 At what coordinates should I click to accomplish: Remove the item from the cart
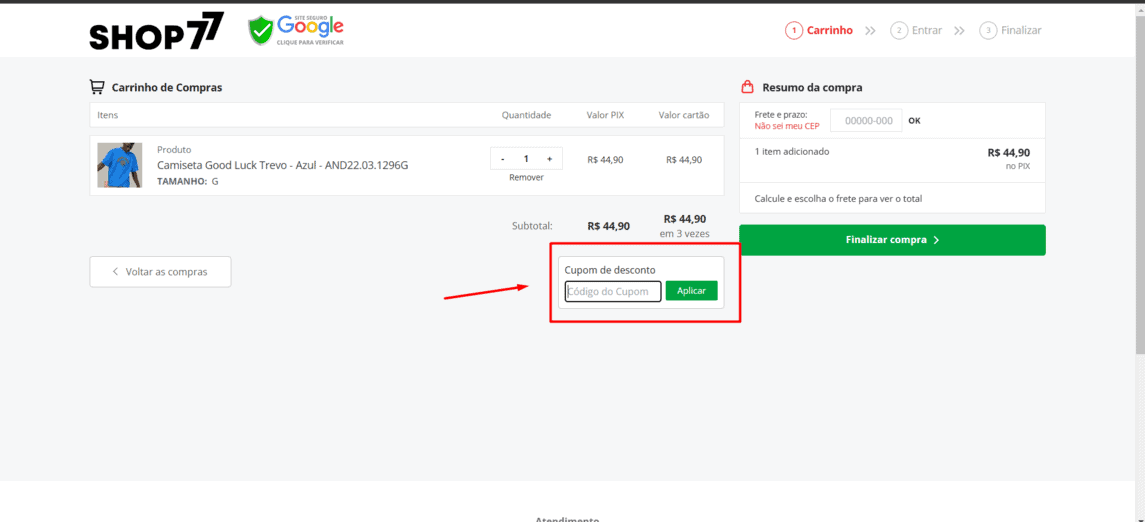coord(526,177)
